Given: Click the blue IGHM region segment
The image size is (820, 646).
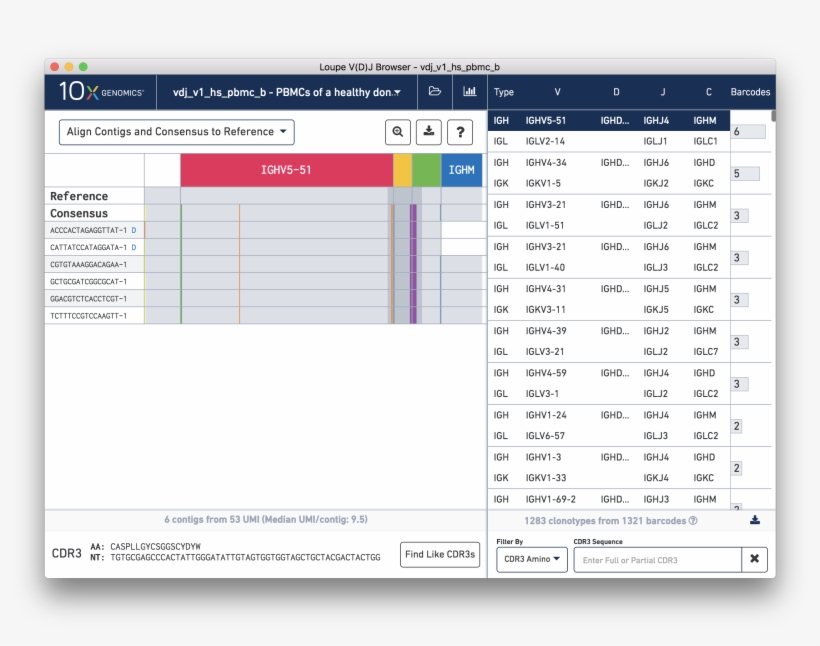Looking at the screenshot, I should (x=461, y=170).
